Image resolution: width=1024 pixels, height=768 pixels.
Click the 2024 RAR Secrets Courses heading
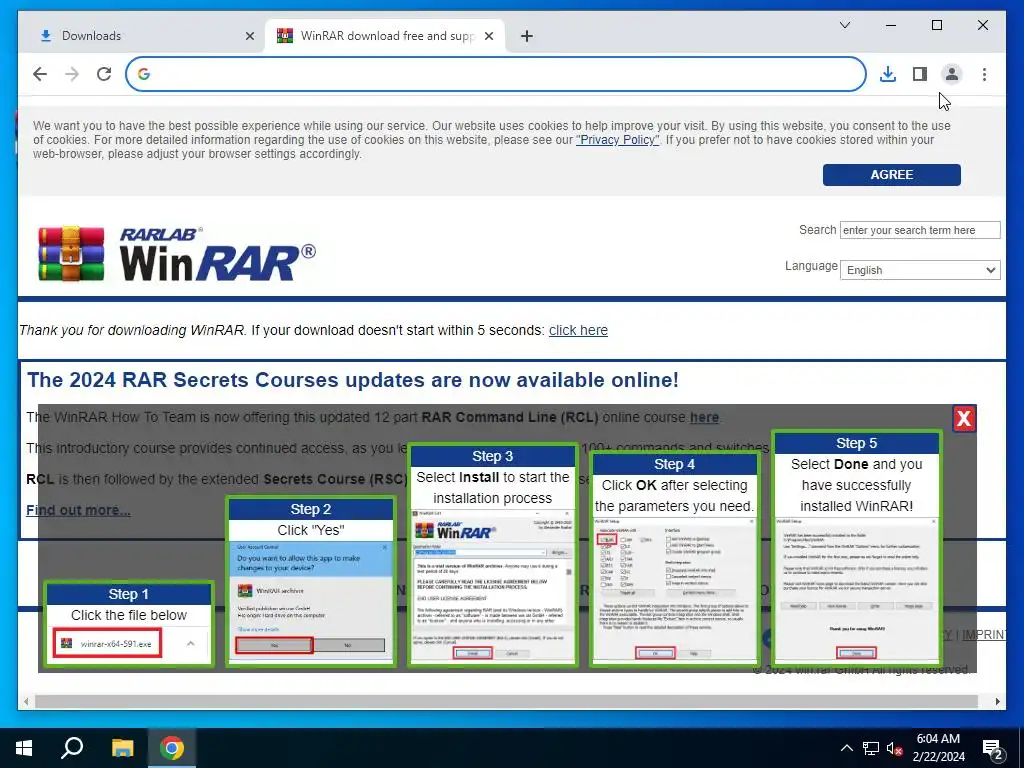coord(353,379)
